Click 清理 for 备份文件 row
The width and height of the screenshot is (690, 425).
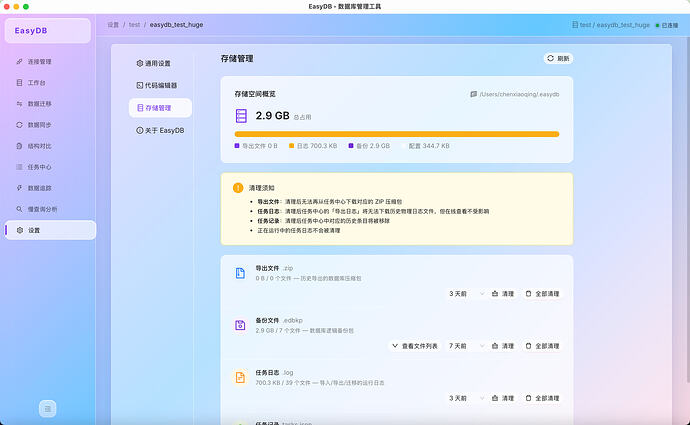(503, 346)
